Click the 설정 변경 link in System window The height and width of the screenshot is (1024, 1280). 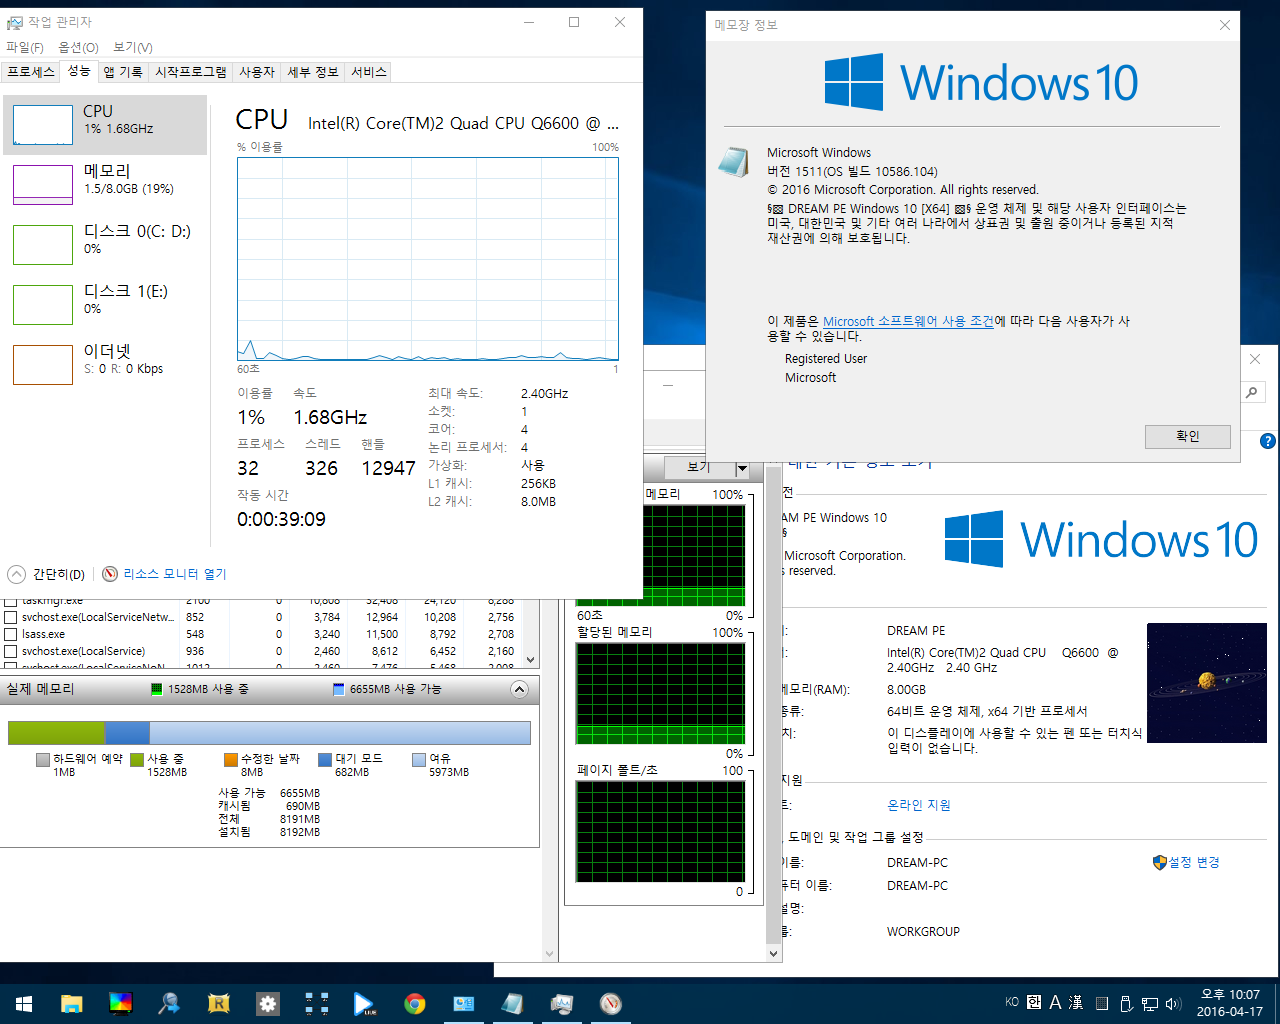coord(1194,862)
